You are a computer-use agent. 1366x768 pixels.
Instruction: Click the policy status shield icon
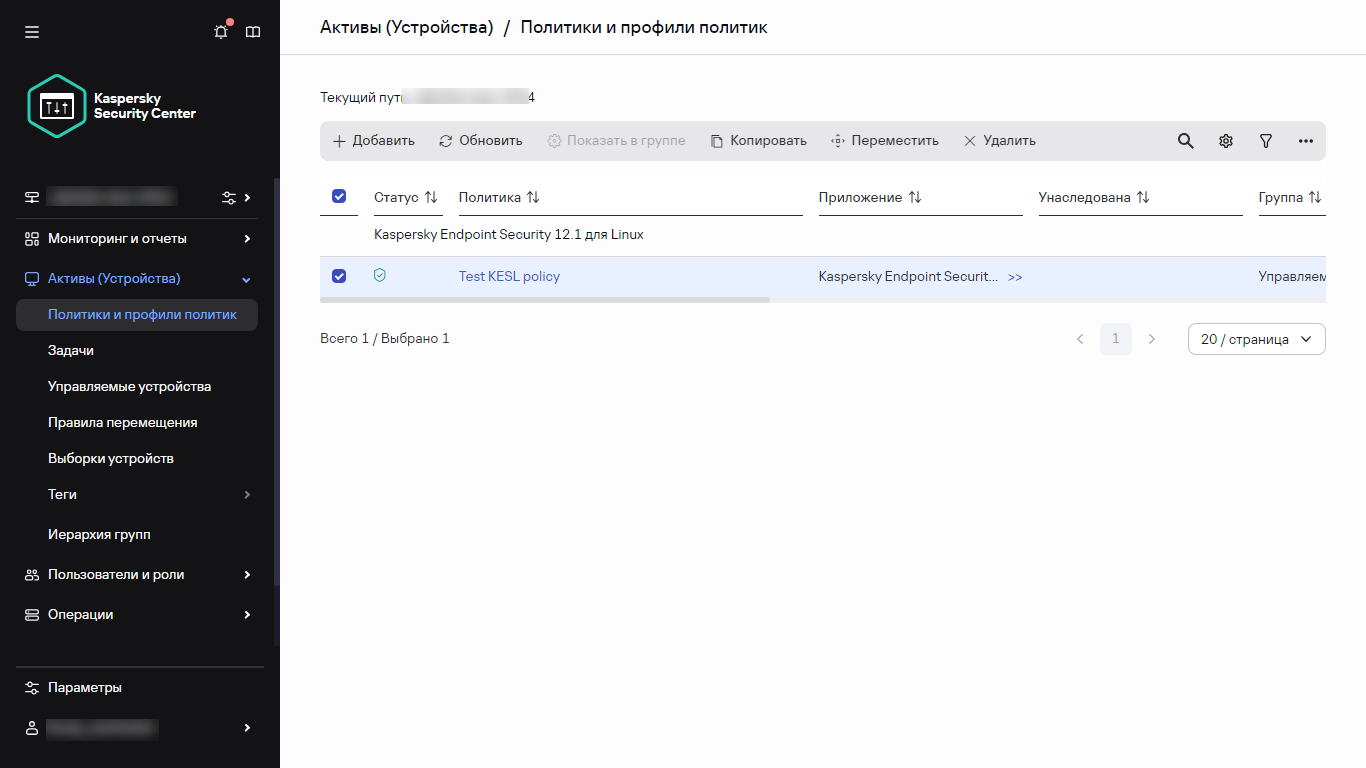click(380, 274)
